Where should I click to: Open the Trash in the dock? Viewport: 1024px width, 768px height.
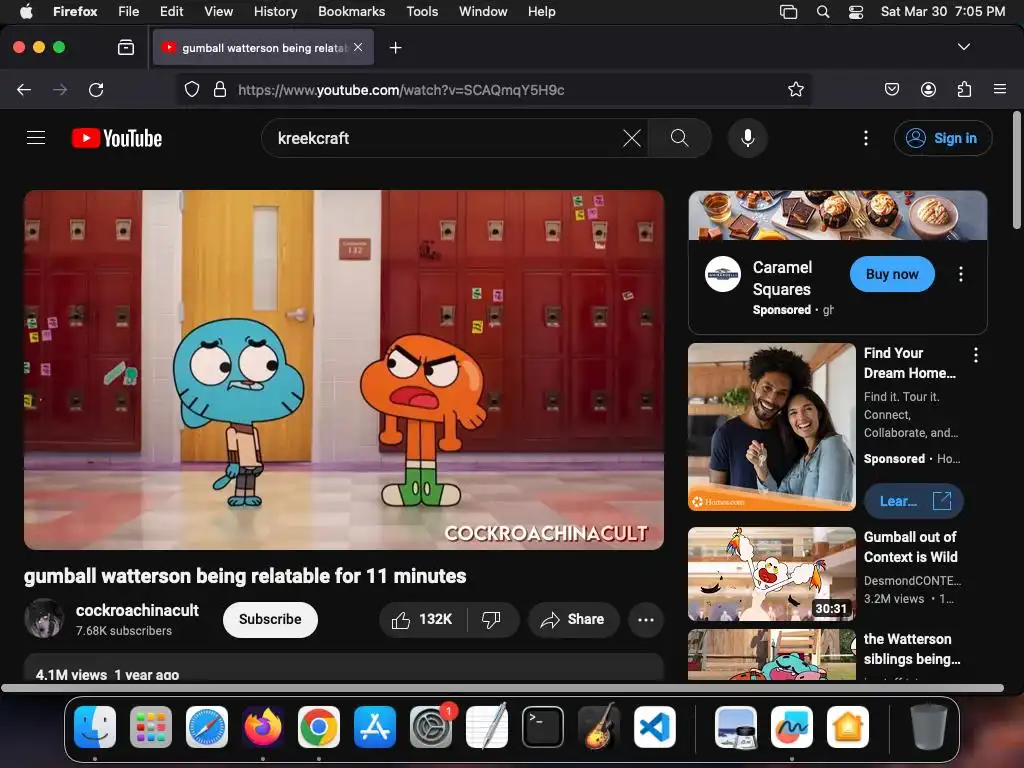tap(929, 727)
